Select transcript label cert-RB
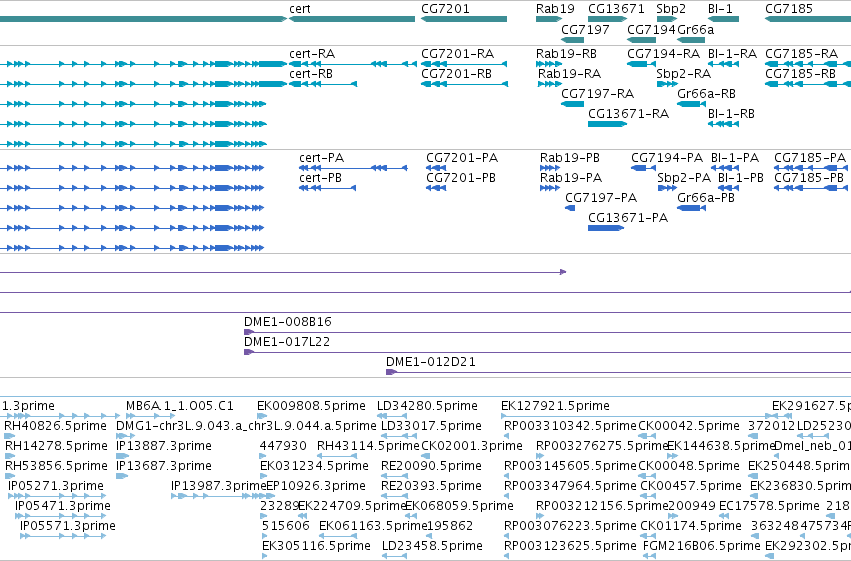The image size is (851, 561). coord(312,73)
